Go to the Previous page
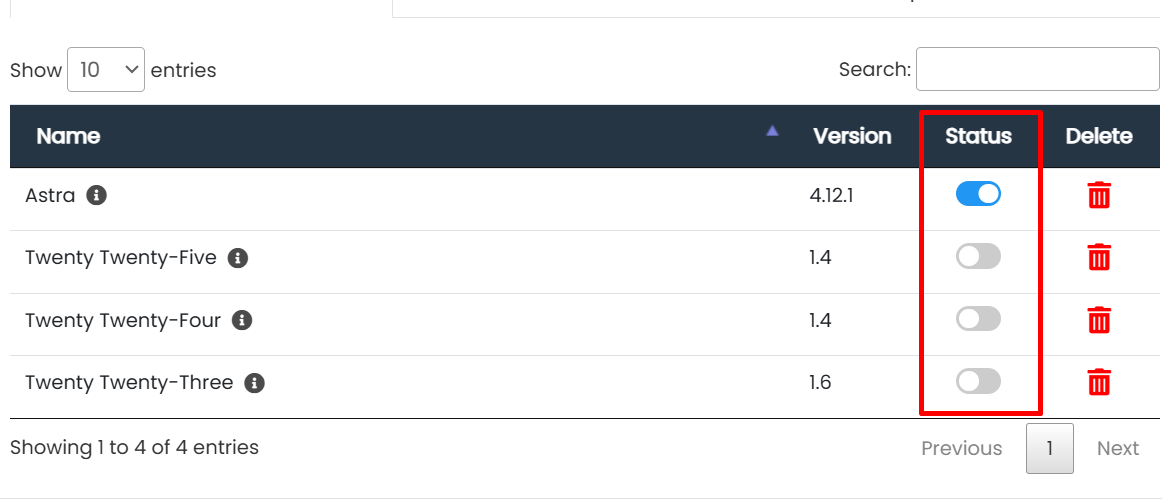Viewport: 1162px width, 499px height. (x=961, y=448)
